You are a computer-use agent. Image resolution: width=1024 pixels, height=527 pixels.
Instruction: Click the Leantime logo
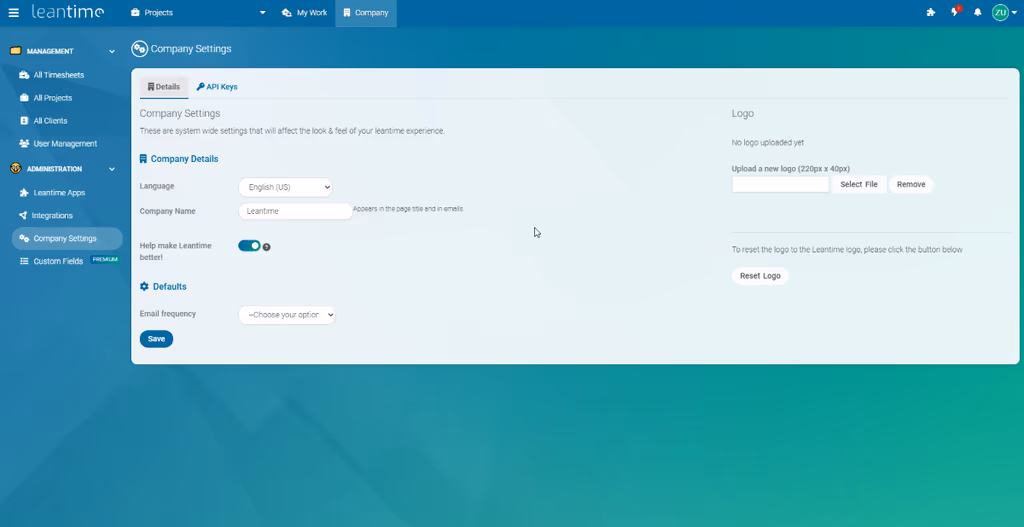(x=67, y=12)
